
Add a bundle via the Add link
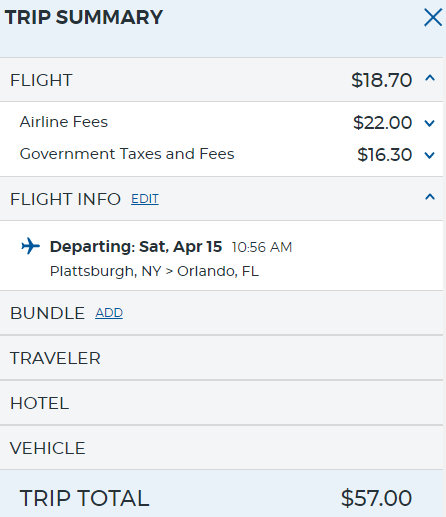click(109, 313)
